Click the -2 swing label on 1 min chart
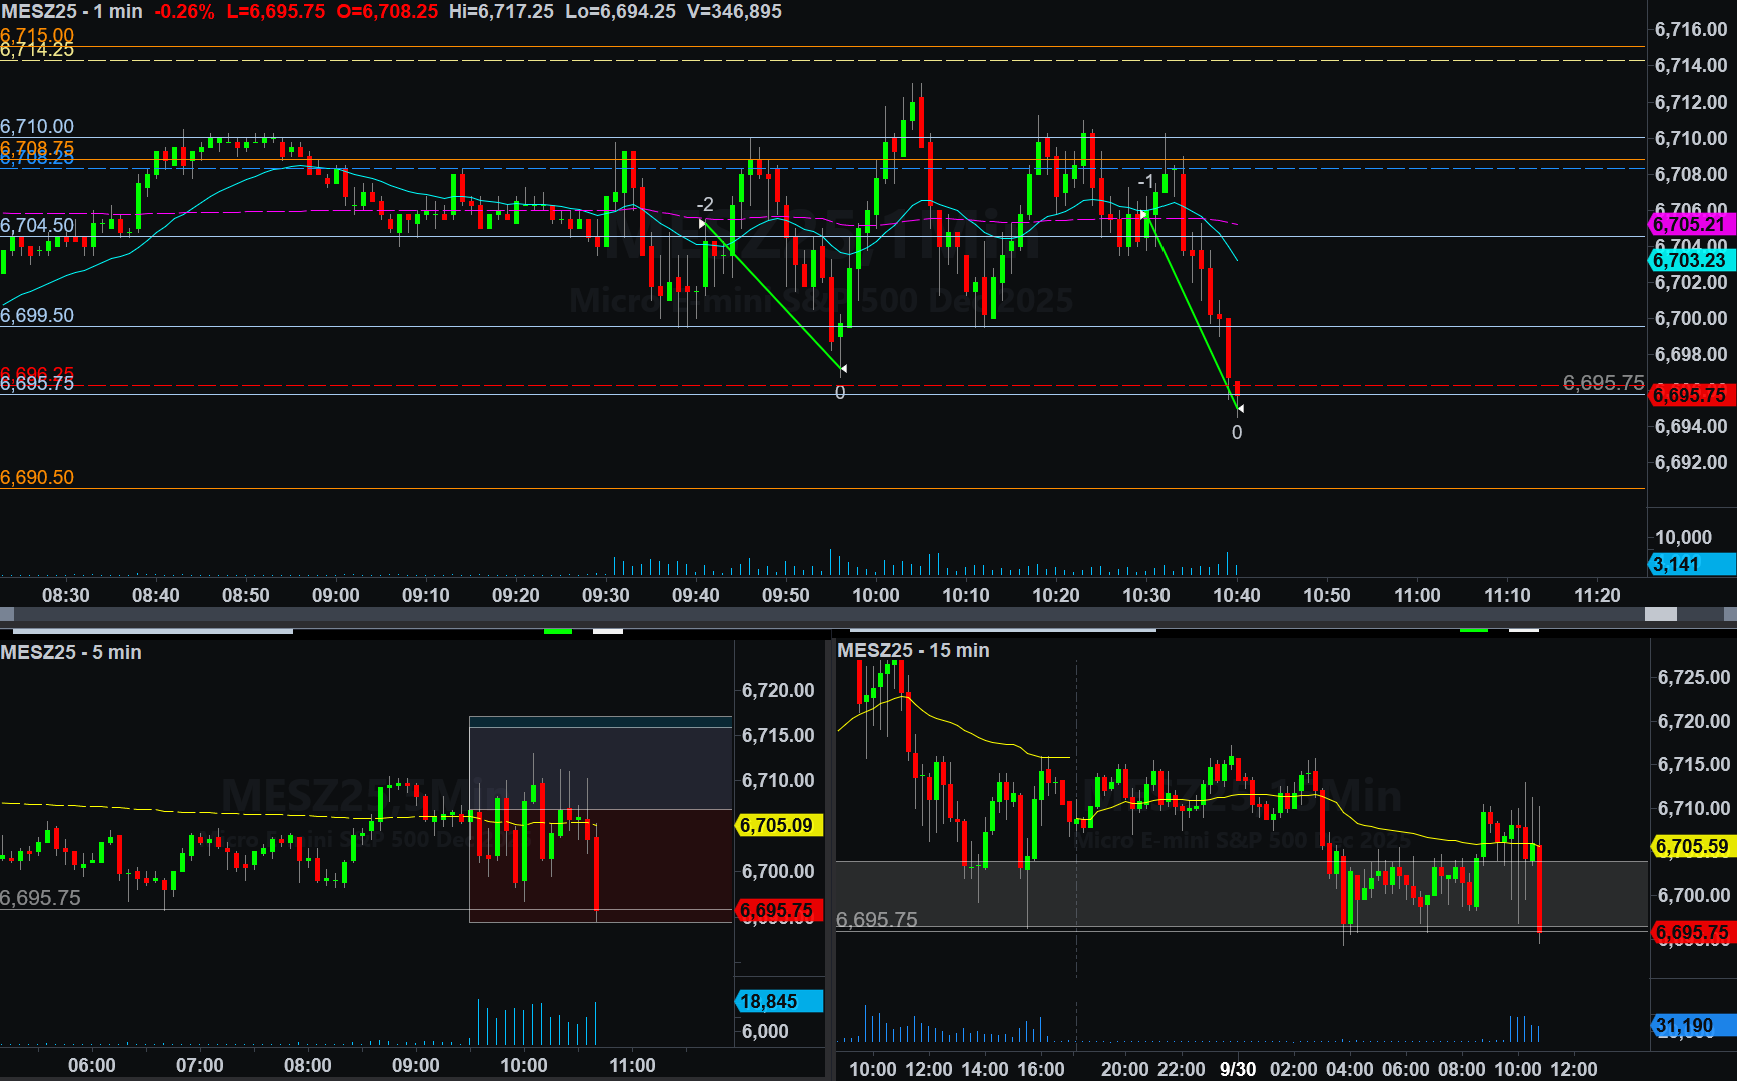 point(705,204)
